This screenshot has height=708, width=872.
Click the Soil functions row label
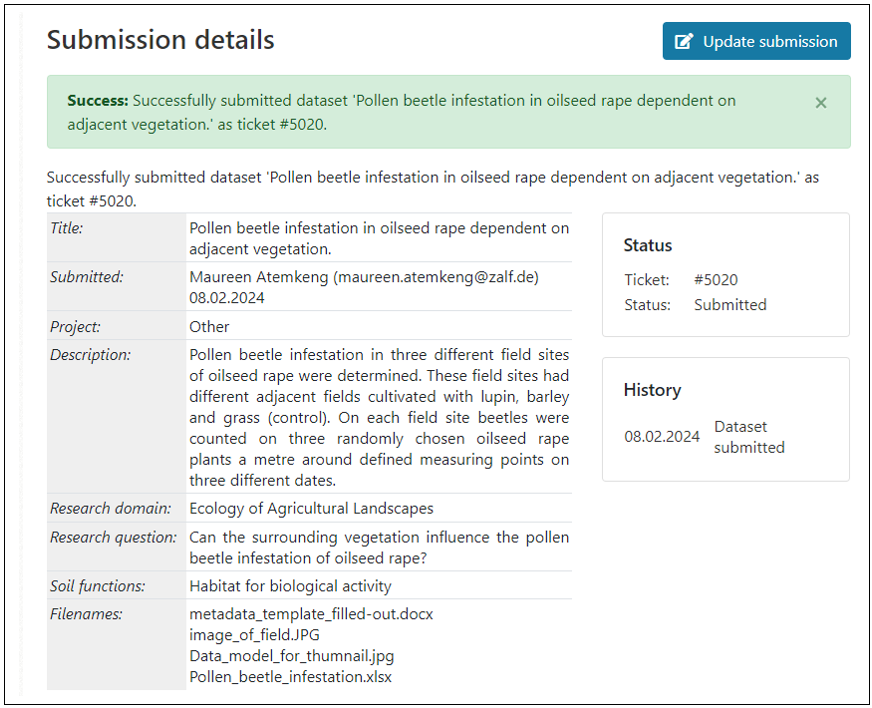[98, 586]
